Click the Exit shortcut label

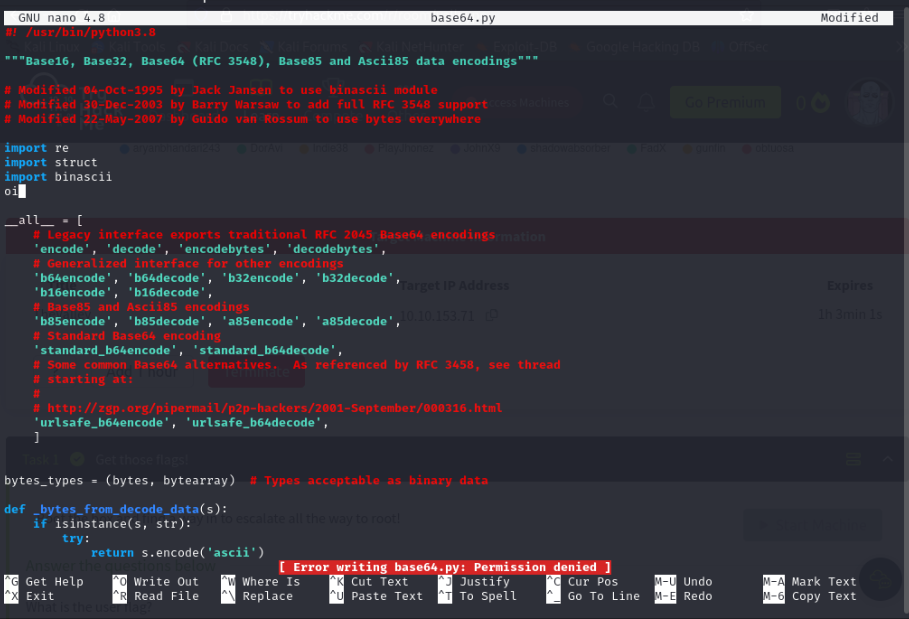40,596
